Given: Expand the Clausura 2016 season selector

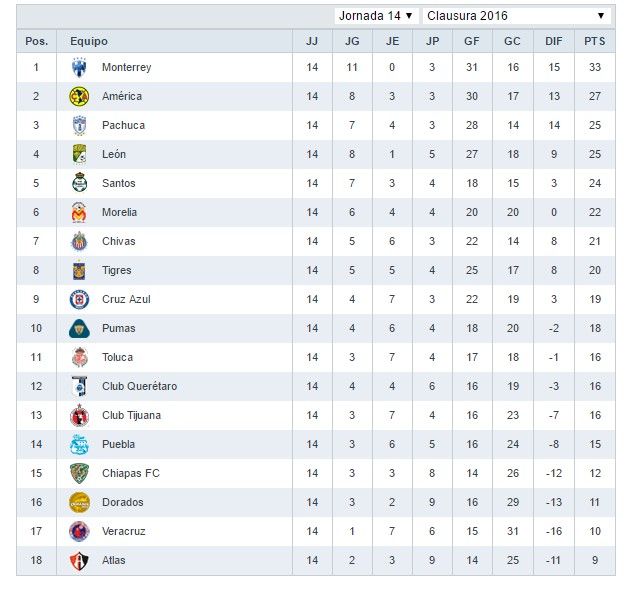Looking at the screenshot, I should (516, 16).
